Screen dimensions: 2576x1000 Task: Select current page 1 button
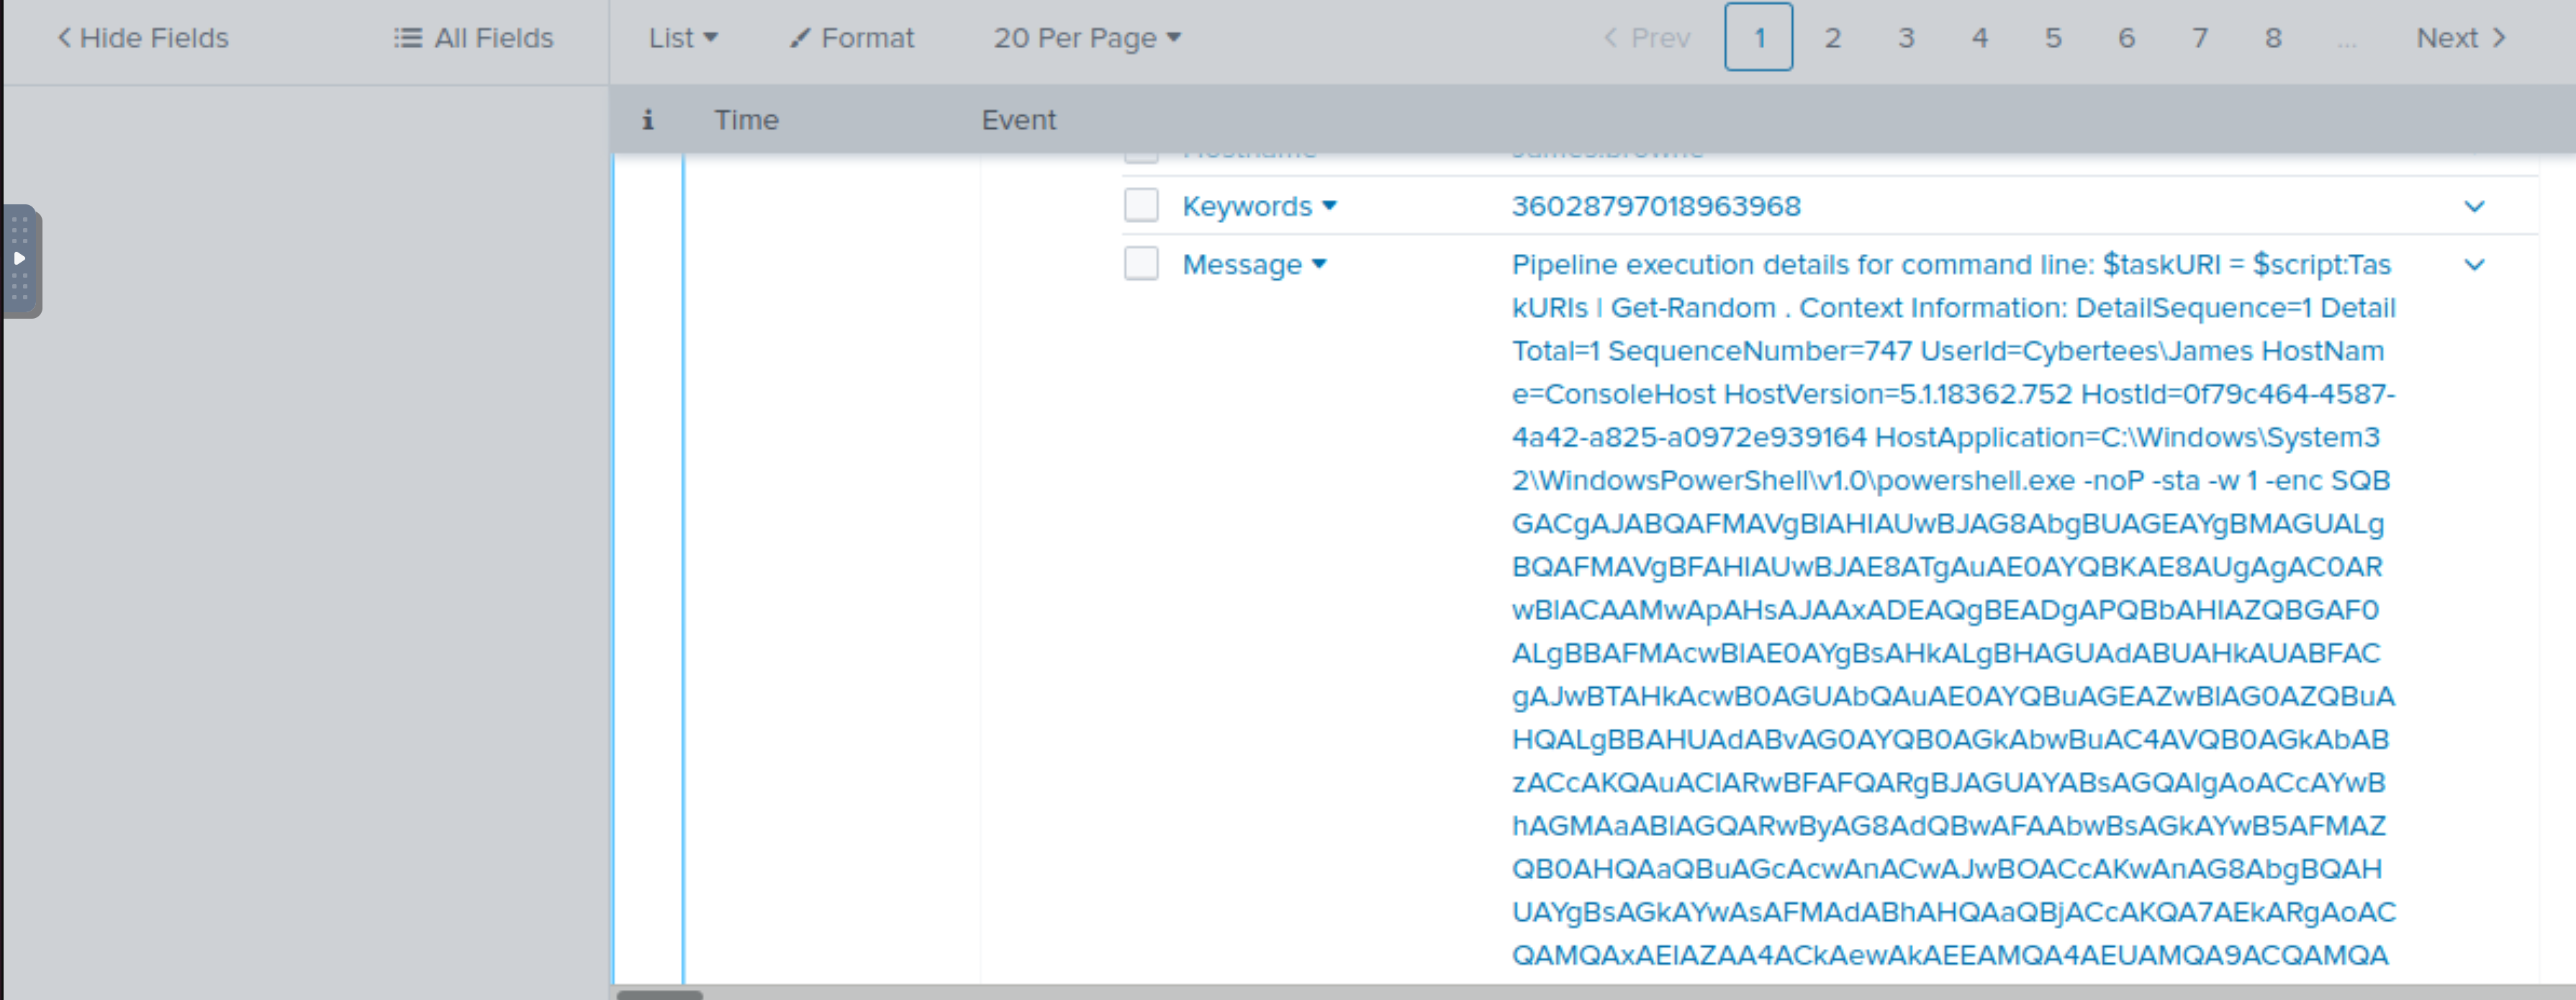pos(1758,37)
